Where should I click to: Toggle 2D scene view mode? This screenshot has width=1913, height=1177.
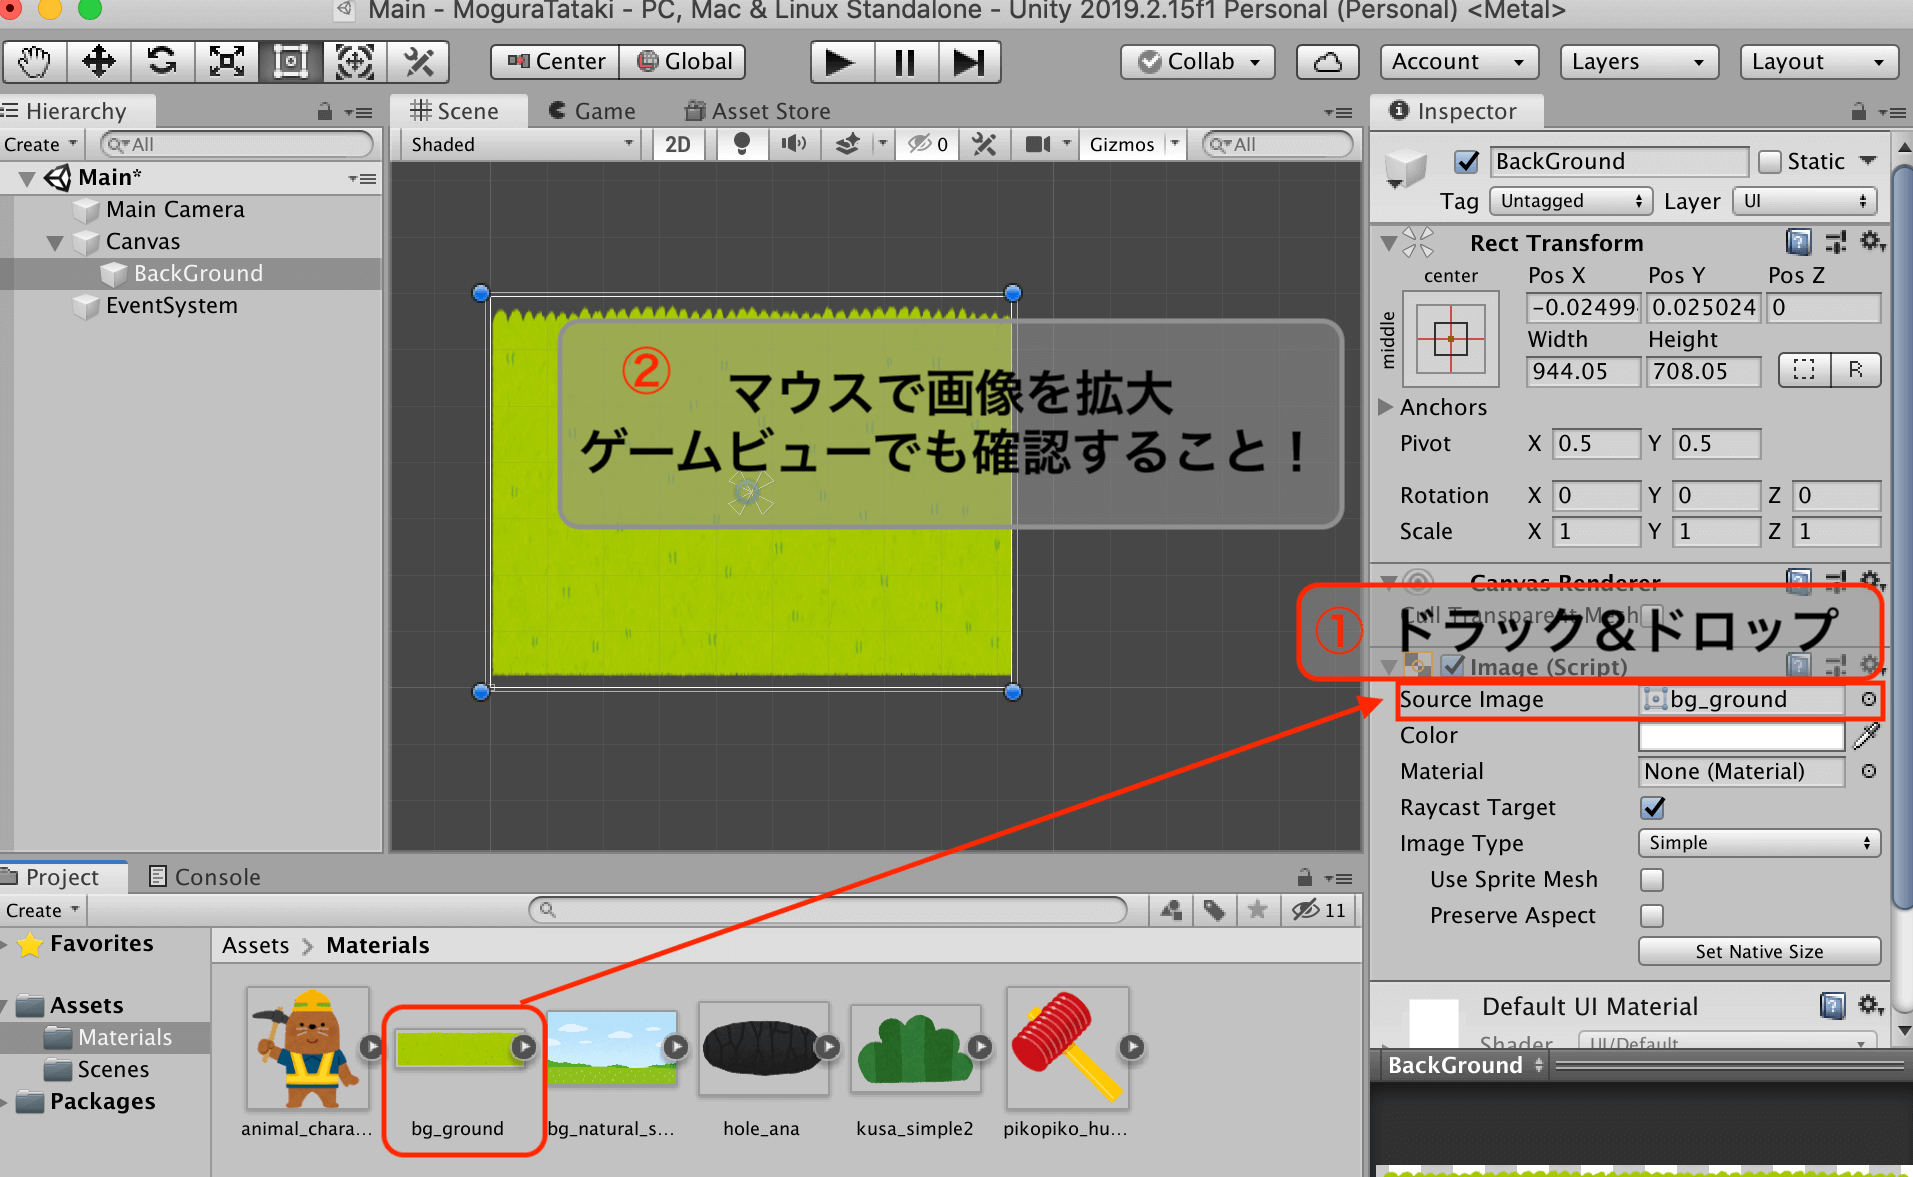pos(677,144)
